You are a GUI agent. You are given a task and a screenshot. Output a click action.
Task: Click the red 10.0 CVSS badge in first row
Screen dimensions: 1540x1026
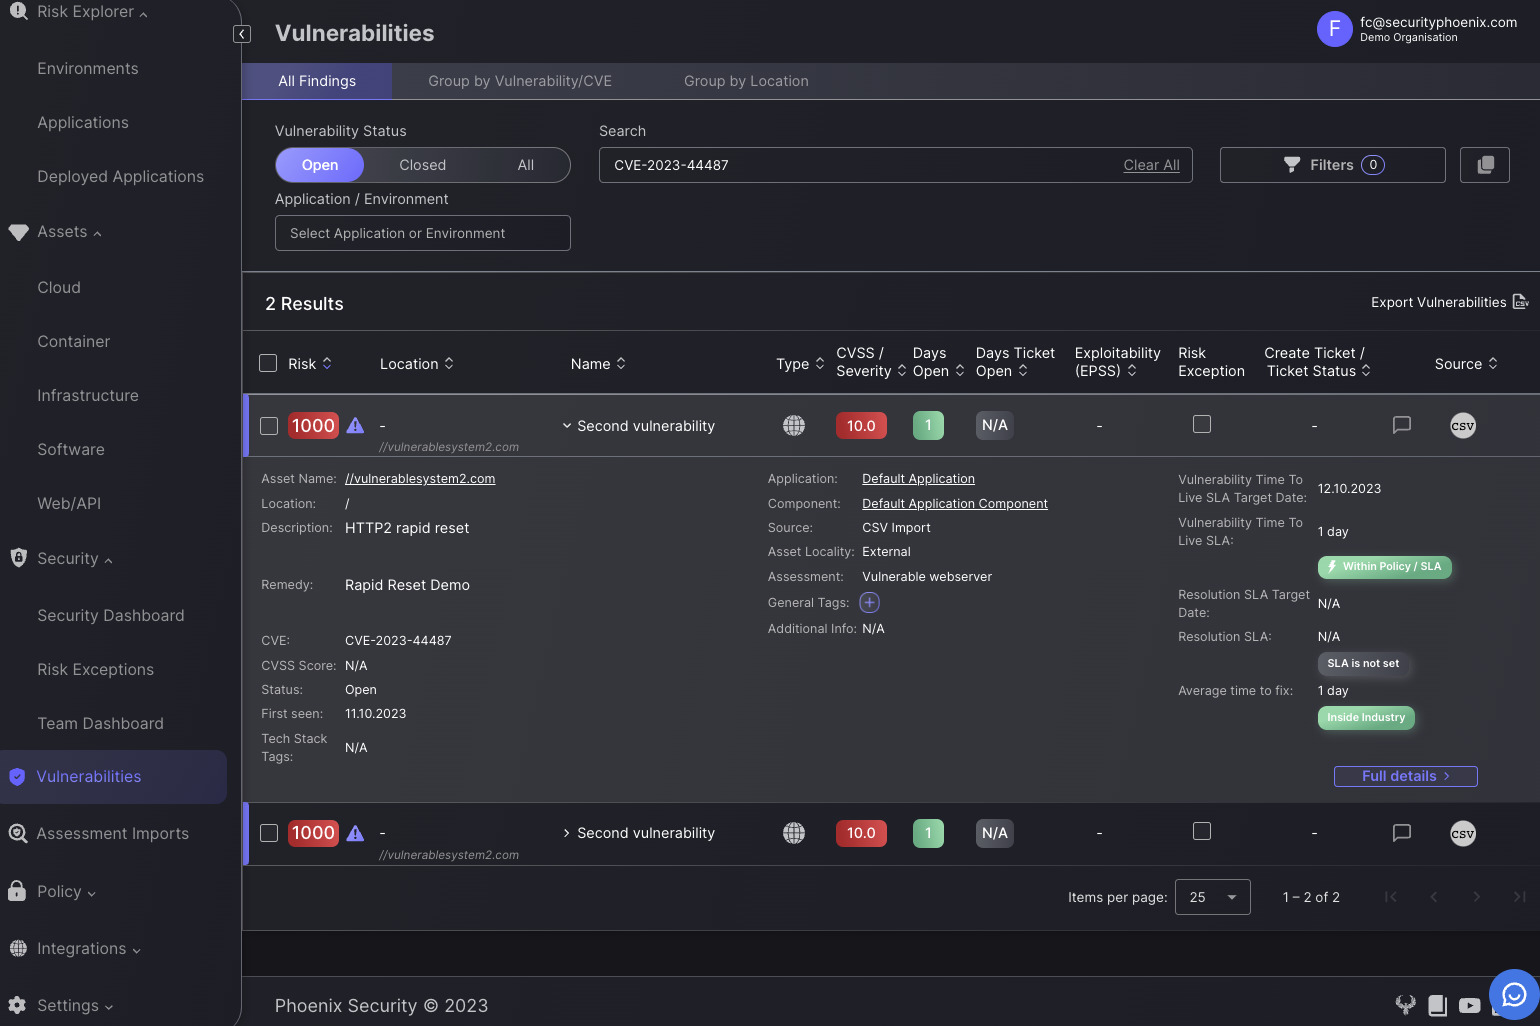861,426
